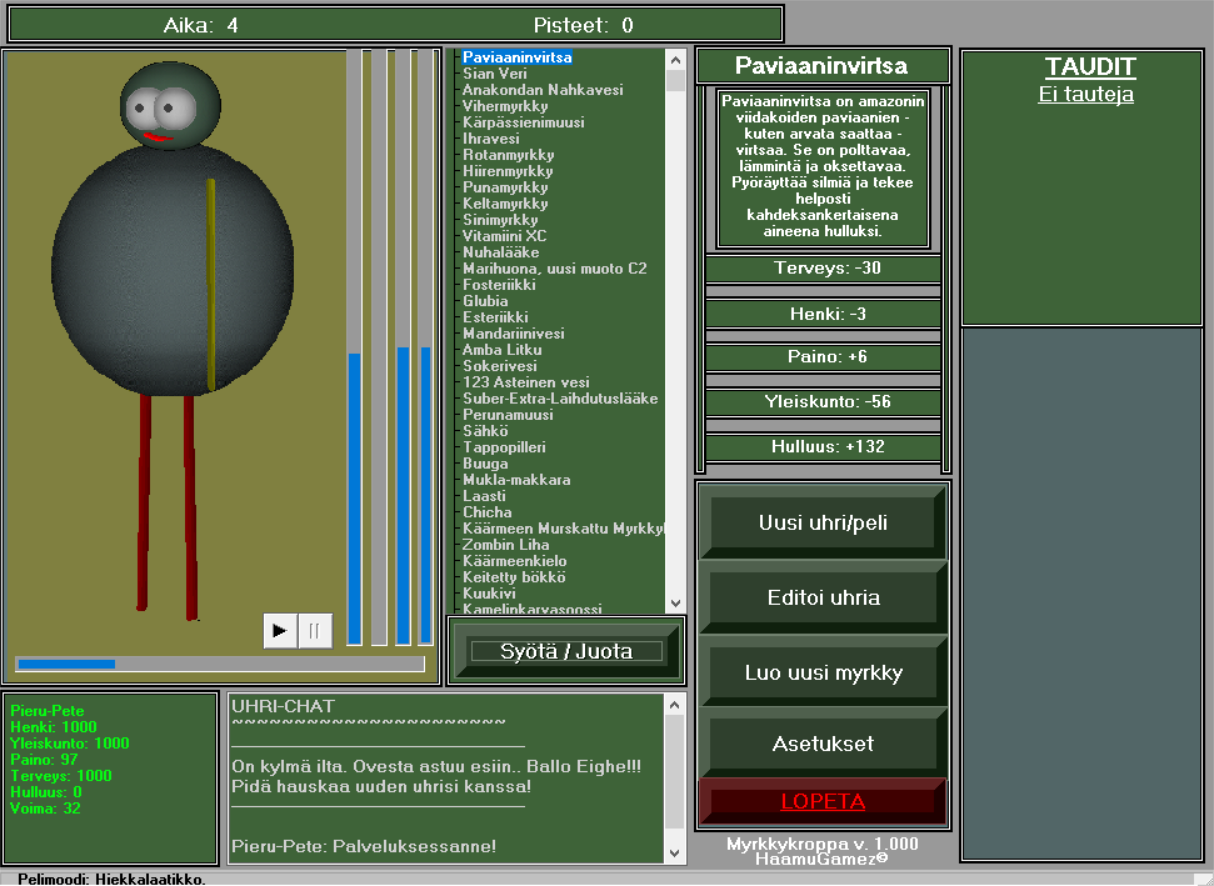Click poison list scroll up arrow
This screenshot has width=1214, height=886.
click(676, 59)
